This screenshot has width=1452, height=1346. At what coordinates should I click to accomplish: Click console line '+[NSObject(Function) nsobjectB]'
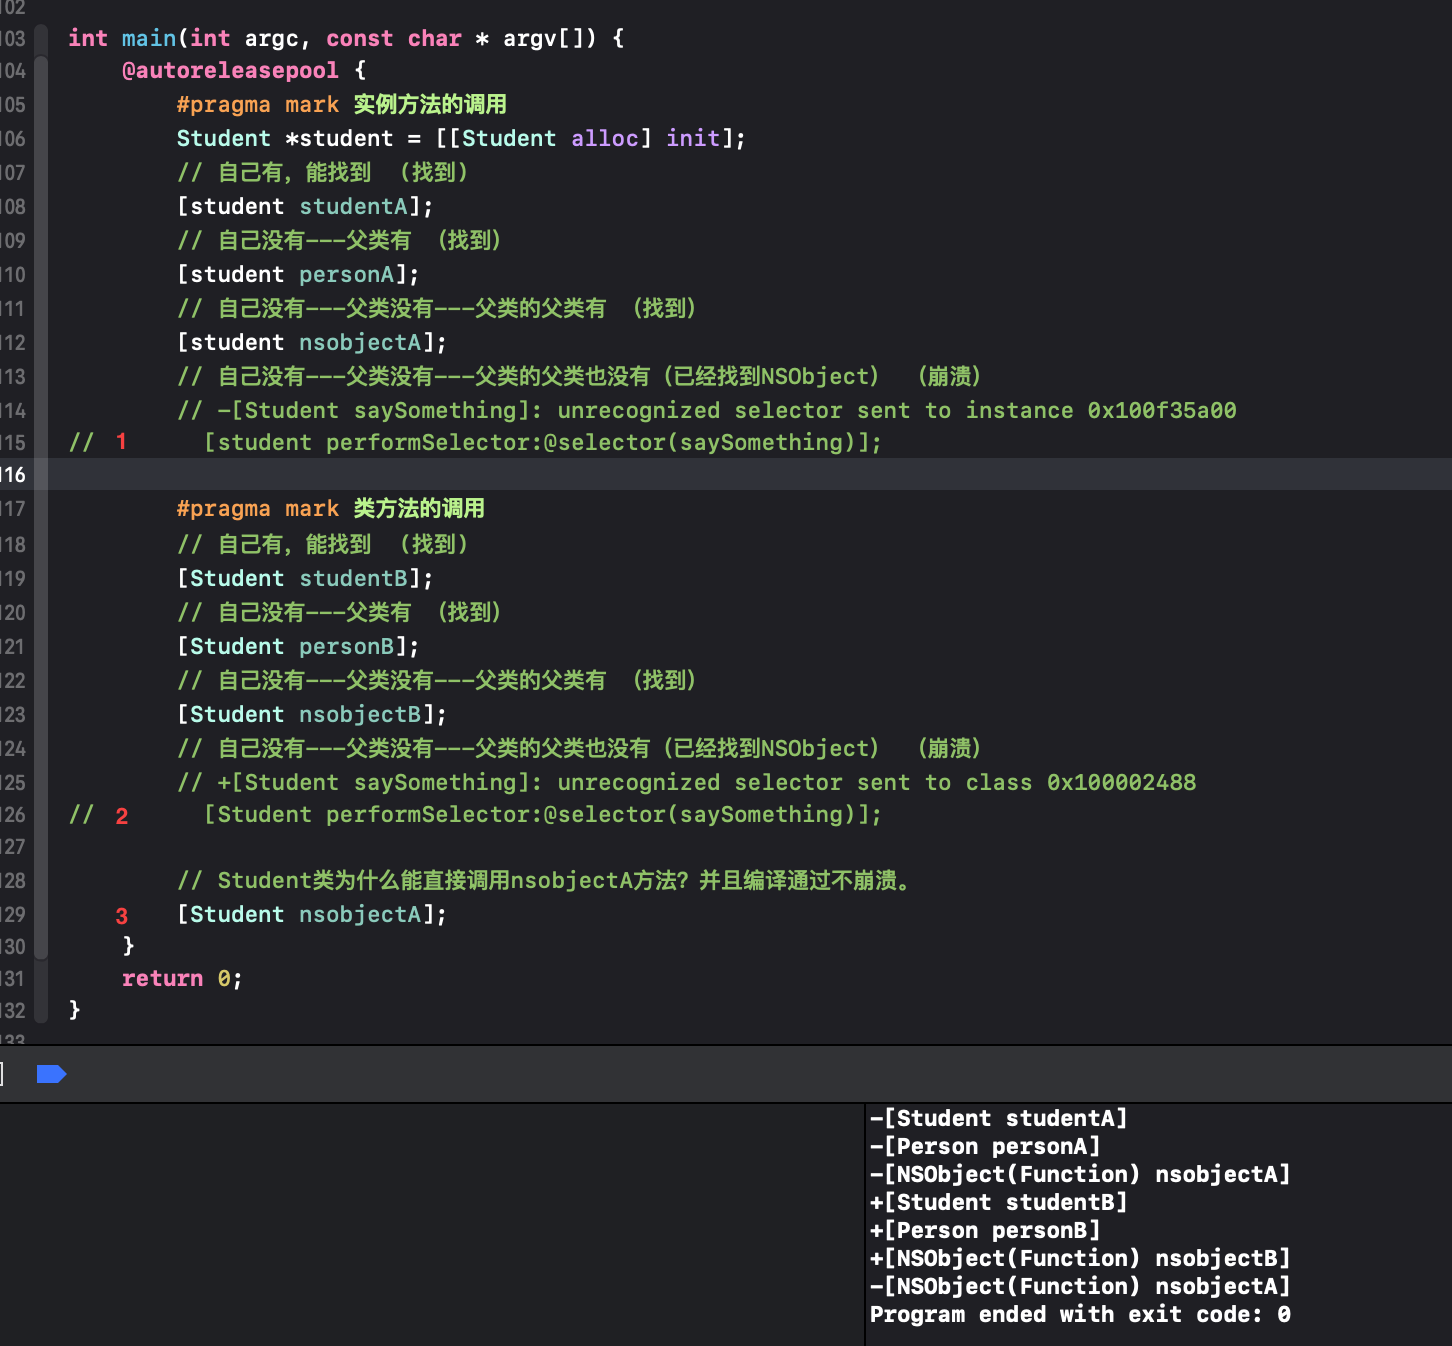click(1080, 1258)
